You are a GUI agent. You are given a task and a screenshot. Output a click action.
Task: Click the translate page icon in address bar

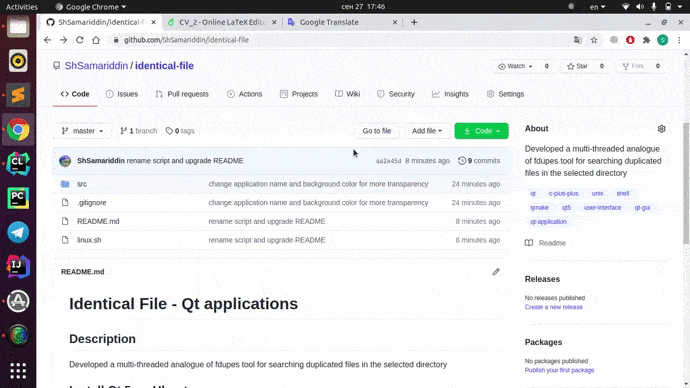[x=578, y=40]
